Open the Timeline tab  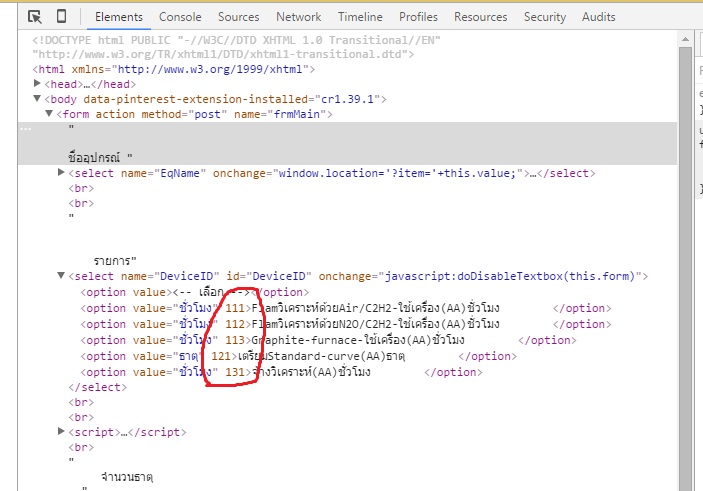360,17
